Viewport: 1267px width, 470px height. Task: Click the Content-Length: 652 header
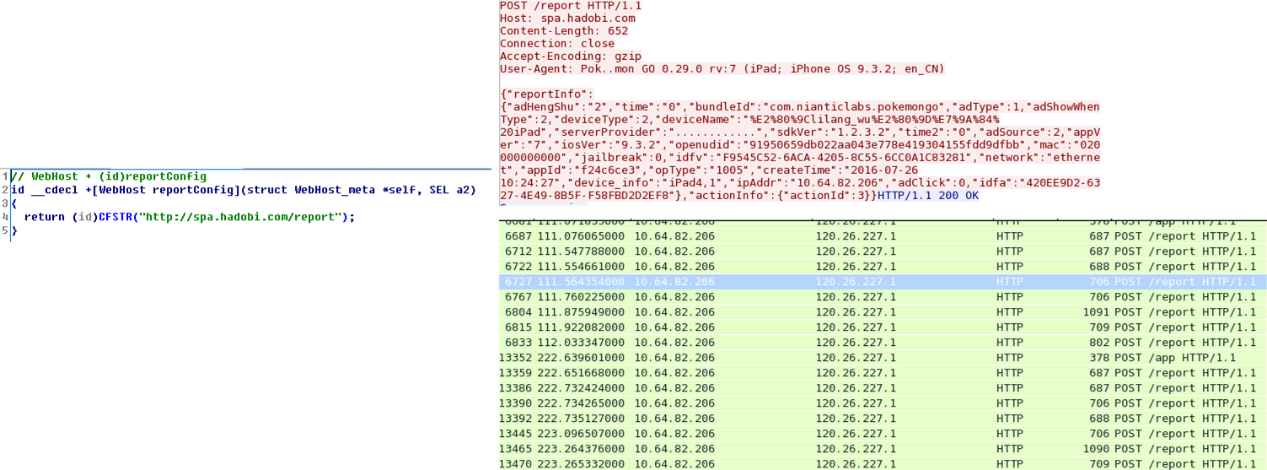(563, 32)
